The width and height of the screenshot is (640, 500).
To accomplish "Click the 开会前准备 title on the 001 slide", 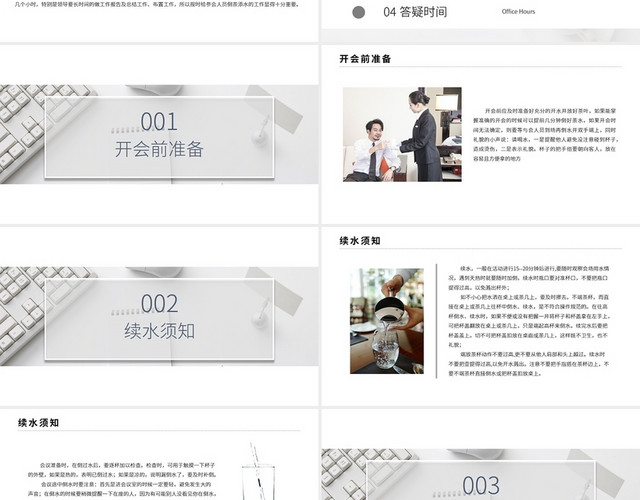I will pyautogui.click(x=159, y=149).
